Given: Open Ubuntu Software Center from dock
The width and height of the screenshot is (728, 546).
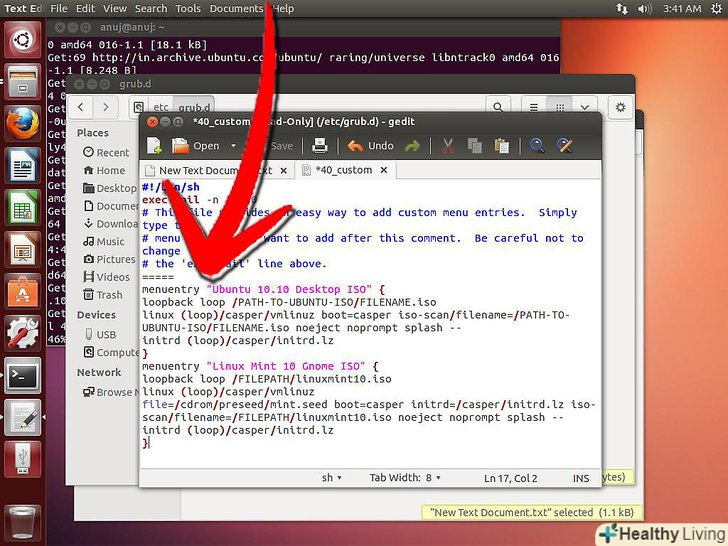Looking at the screenshot, I should coord(23,292).
